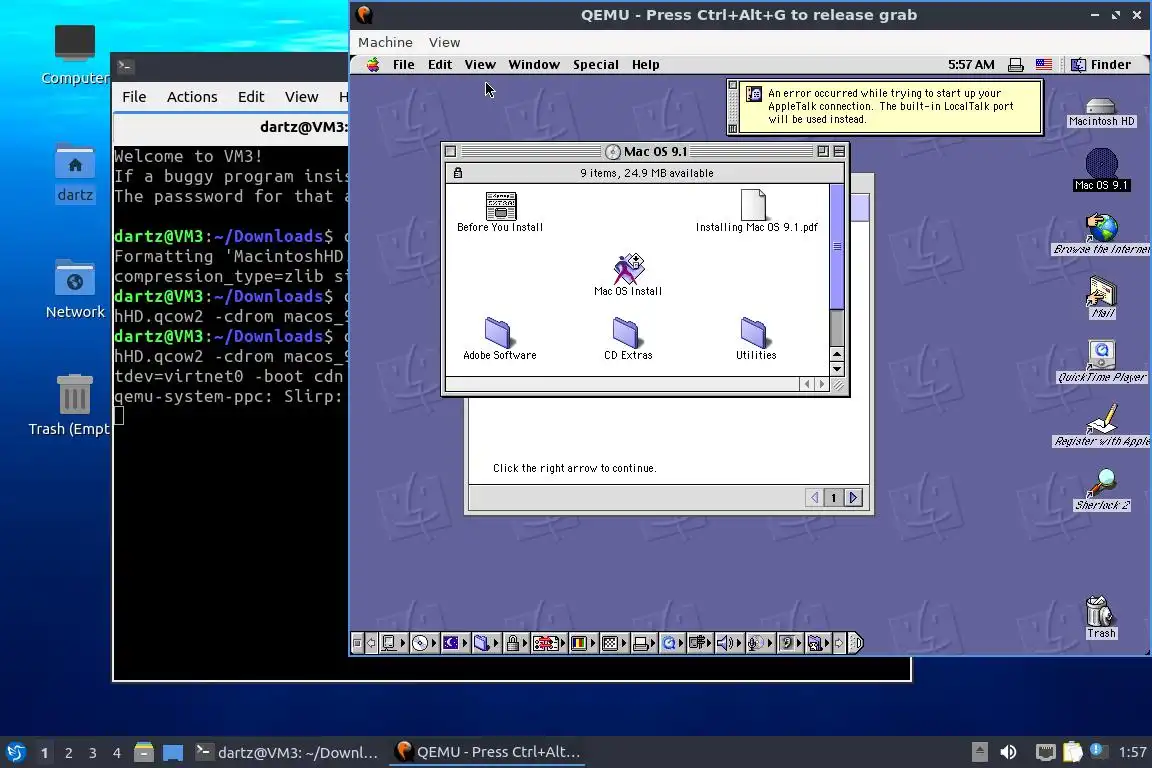Click the left page arrow in assistant window
The image size is (1152, 768).
[814, 498]
